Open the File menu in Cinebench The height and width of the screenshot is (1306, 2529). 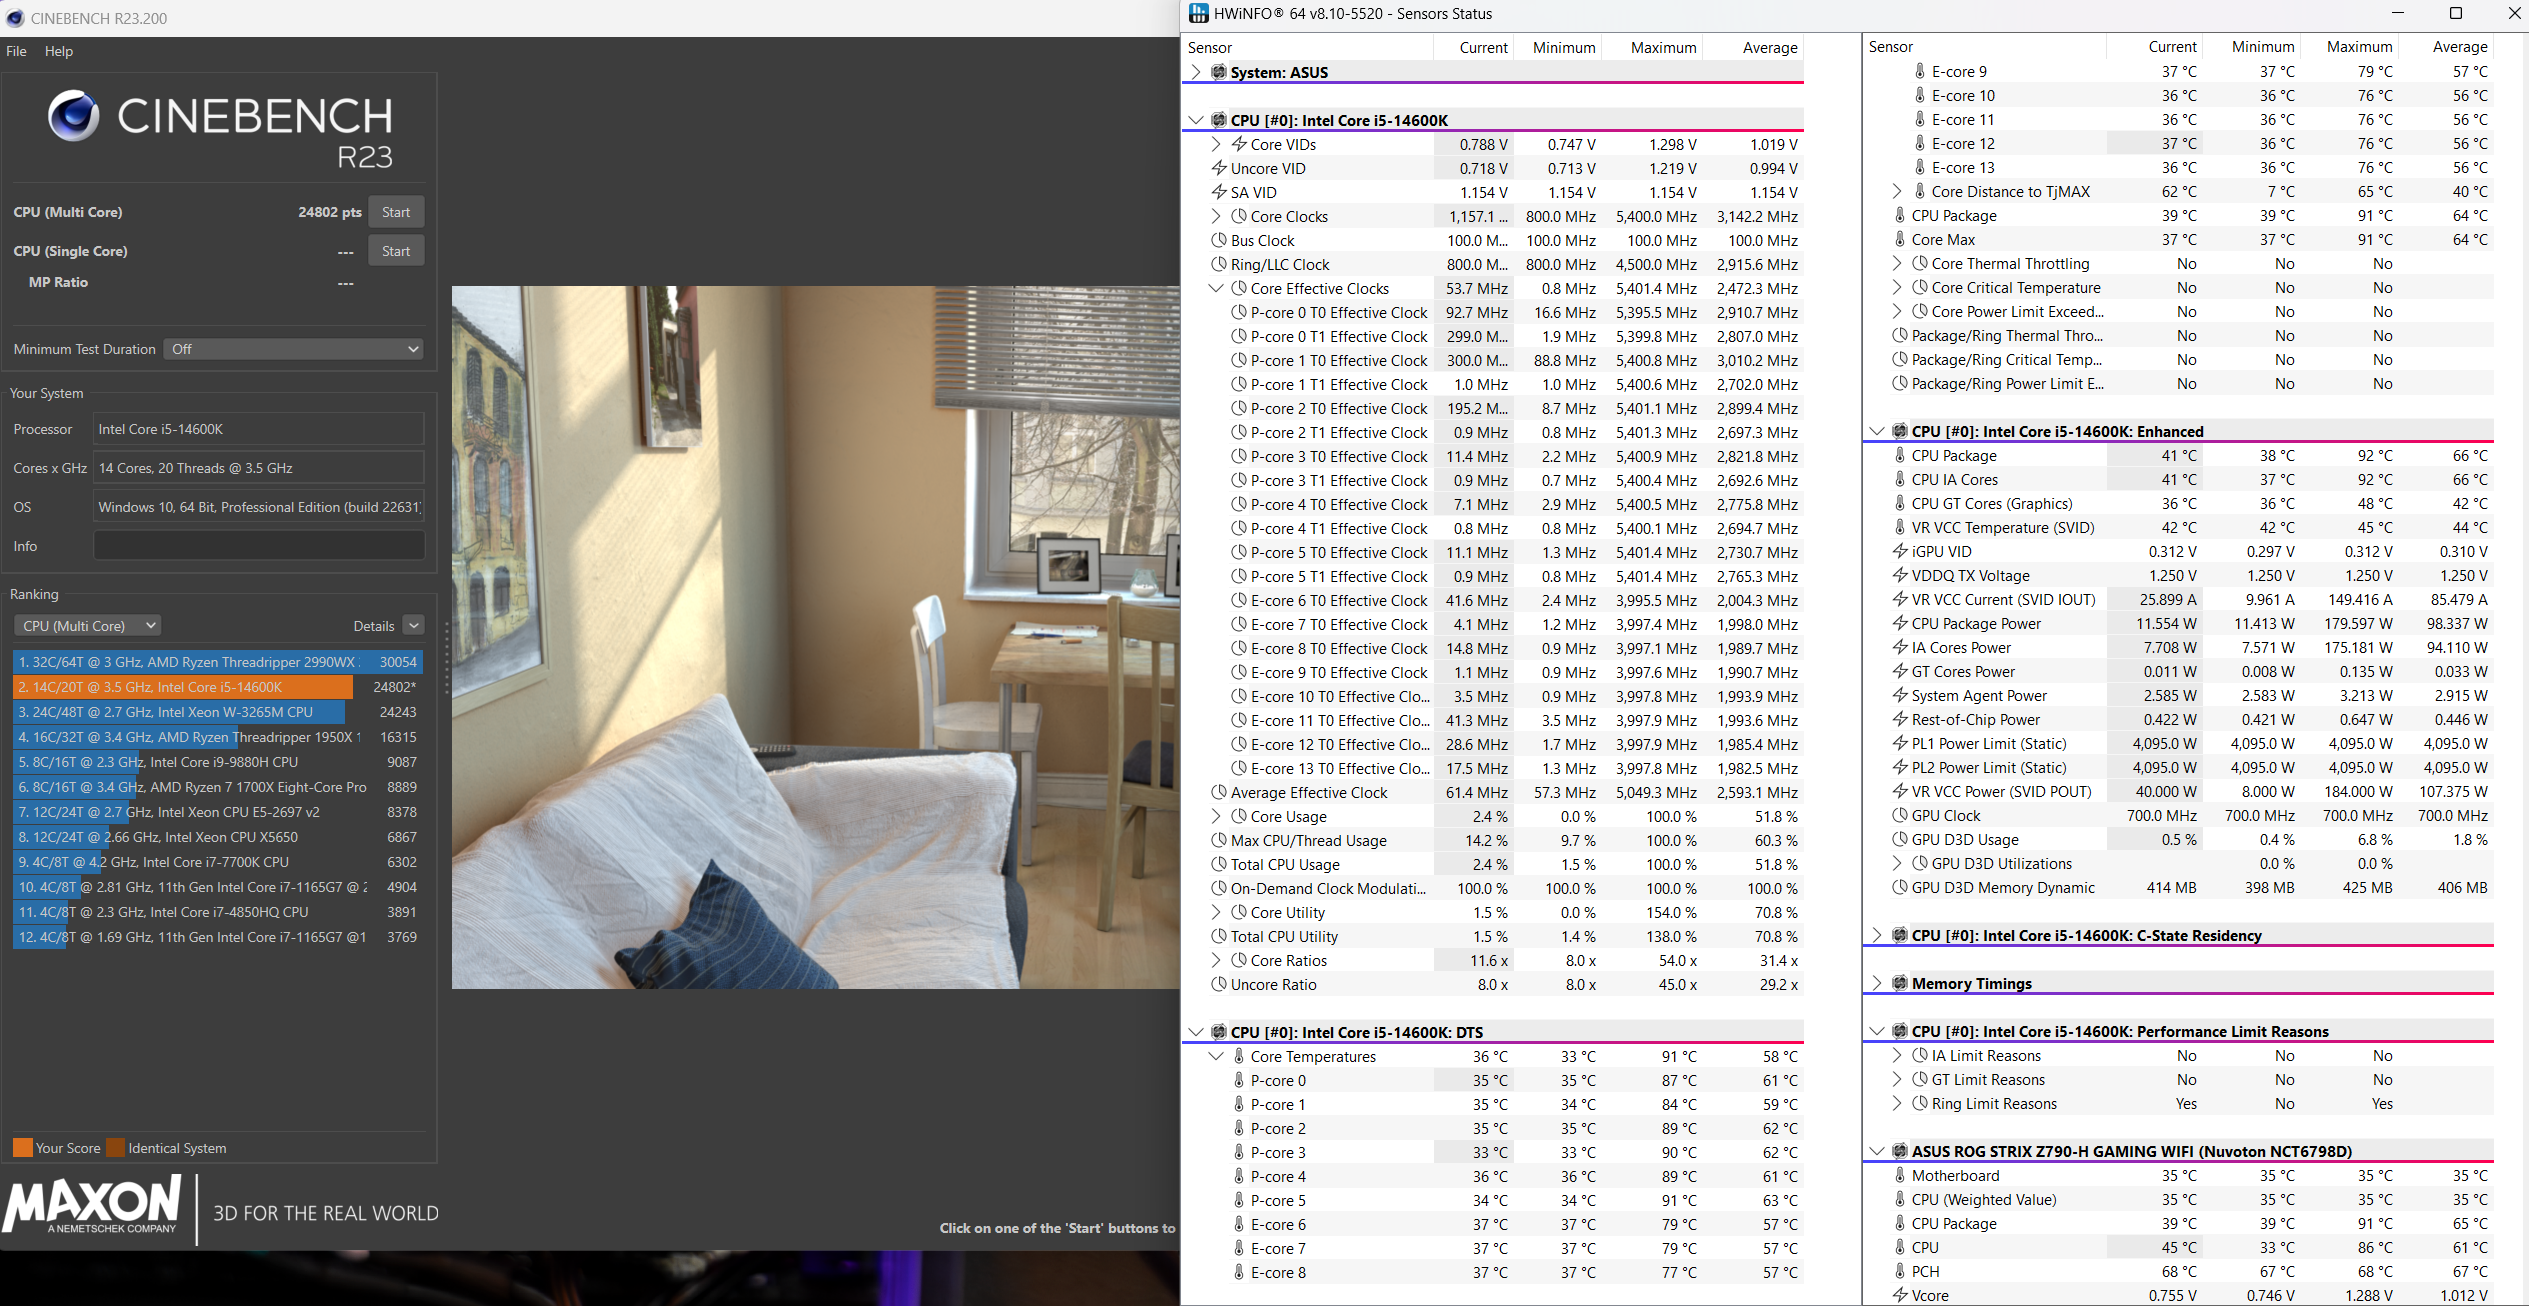click(x=16, y=51)
